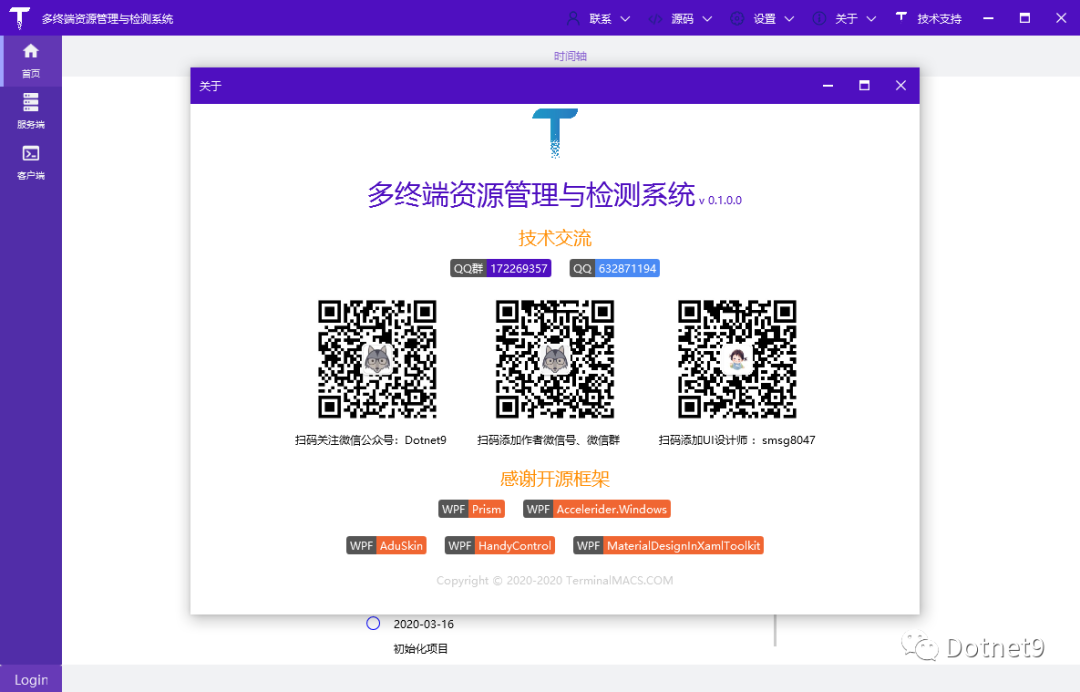Open the WPF AduSkin framework badge
Image resolution: width=1080 pixels, height=692 pixels.
pos(386,546)
